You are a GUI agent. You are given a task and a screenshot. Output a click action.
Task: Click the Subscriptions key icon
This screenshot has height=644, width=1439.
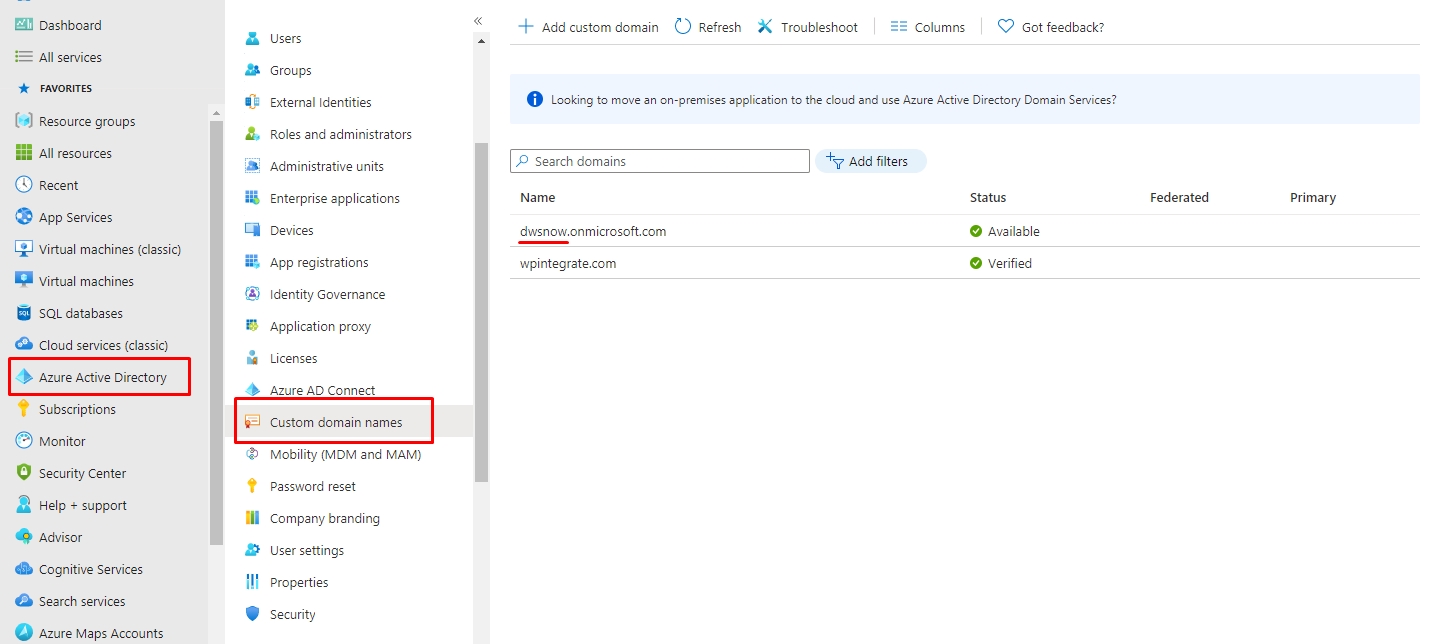[24, 409]
